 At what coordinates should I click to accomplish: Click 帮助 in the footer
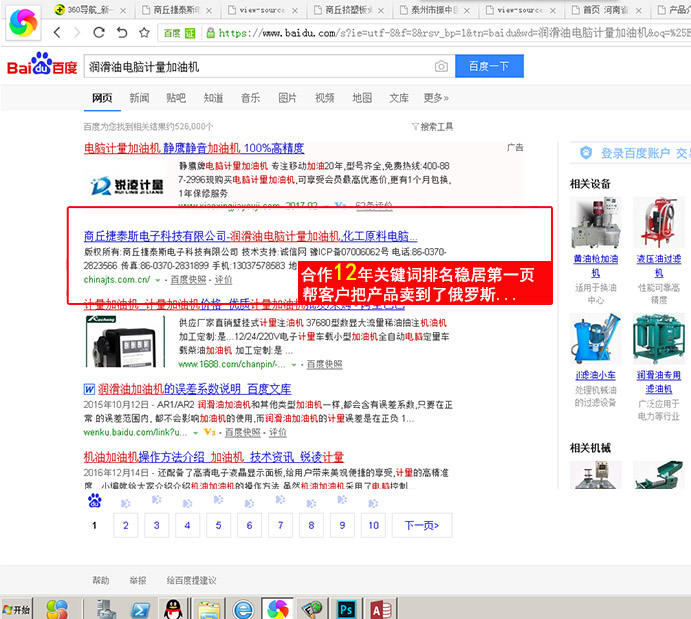tap(100, 580)
